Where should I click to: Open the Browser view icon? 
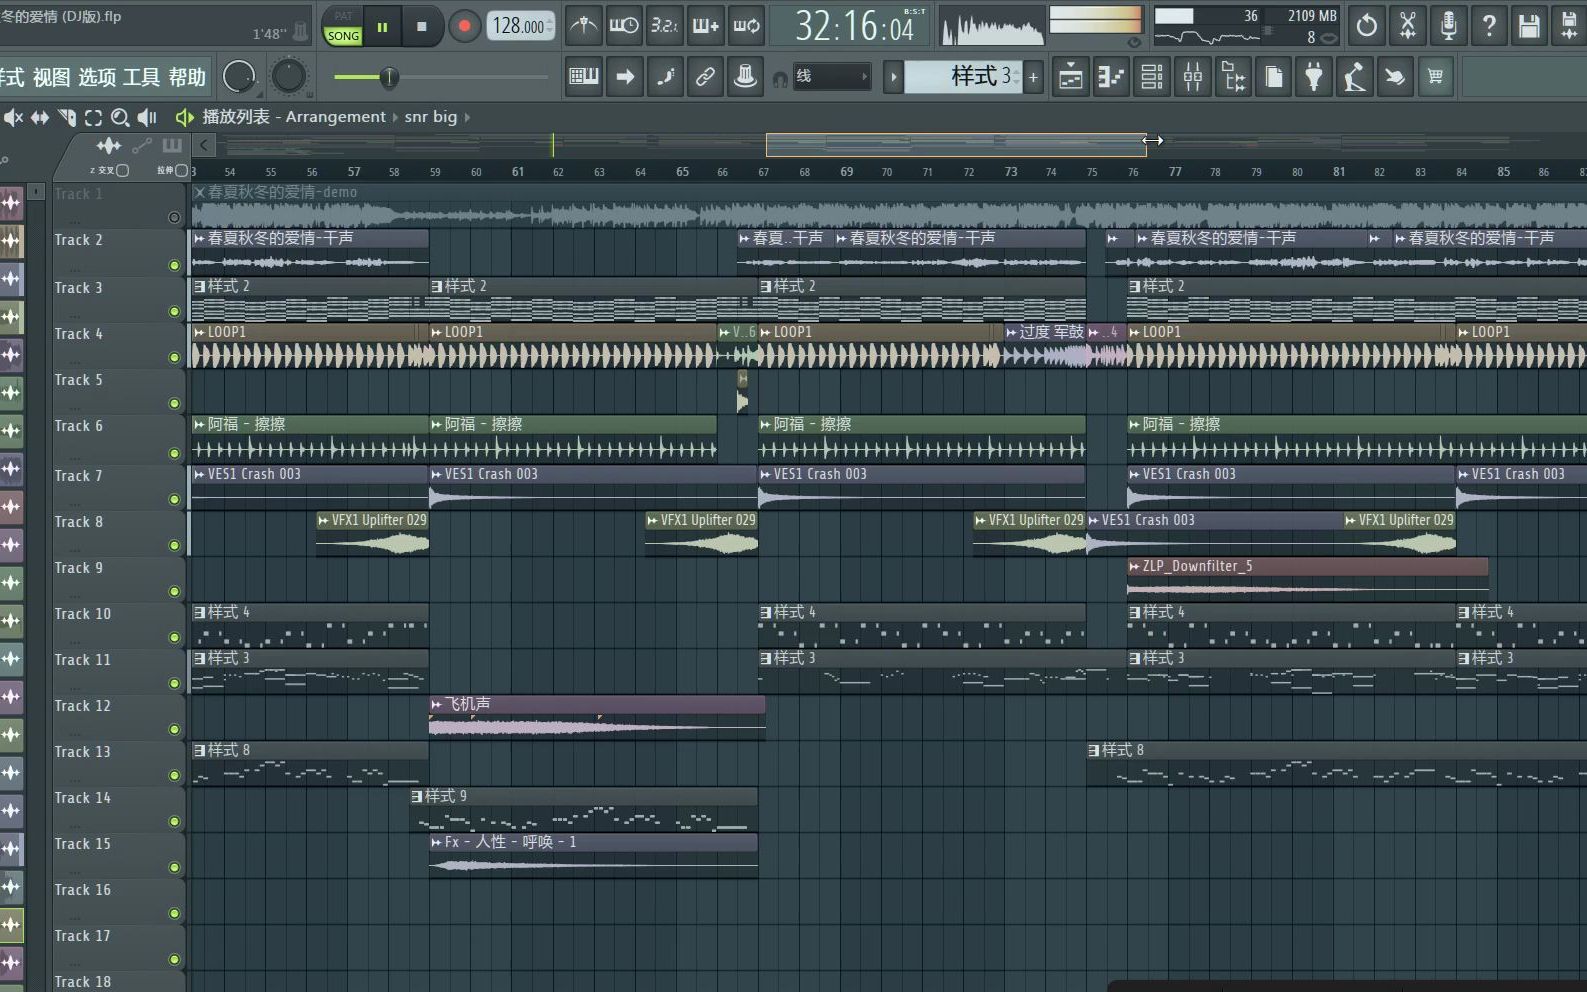point(1234,77)
